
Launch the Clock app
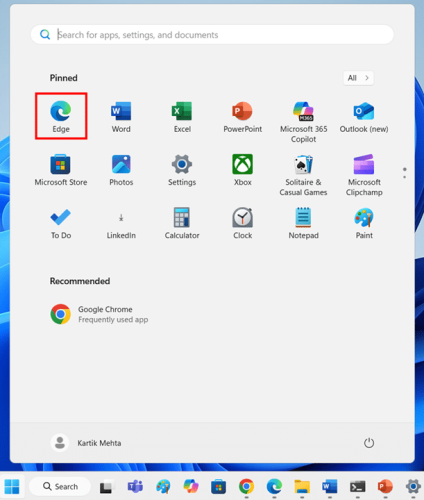tap(243, 223)
